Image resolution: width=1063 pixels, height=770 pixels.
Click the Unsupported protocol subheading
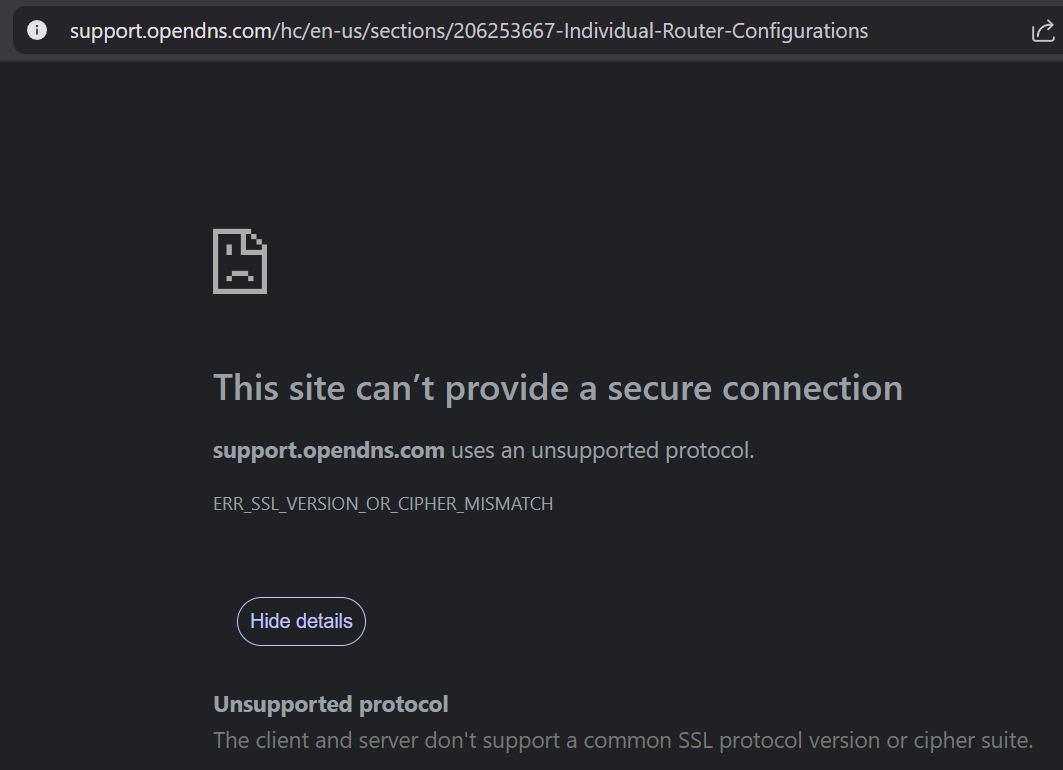pyautogui.click(x=331, y=704)
